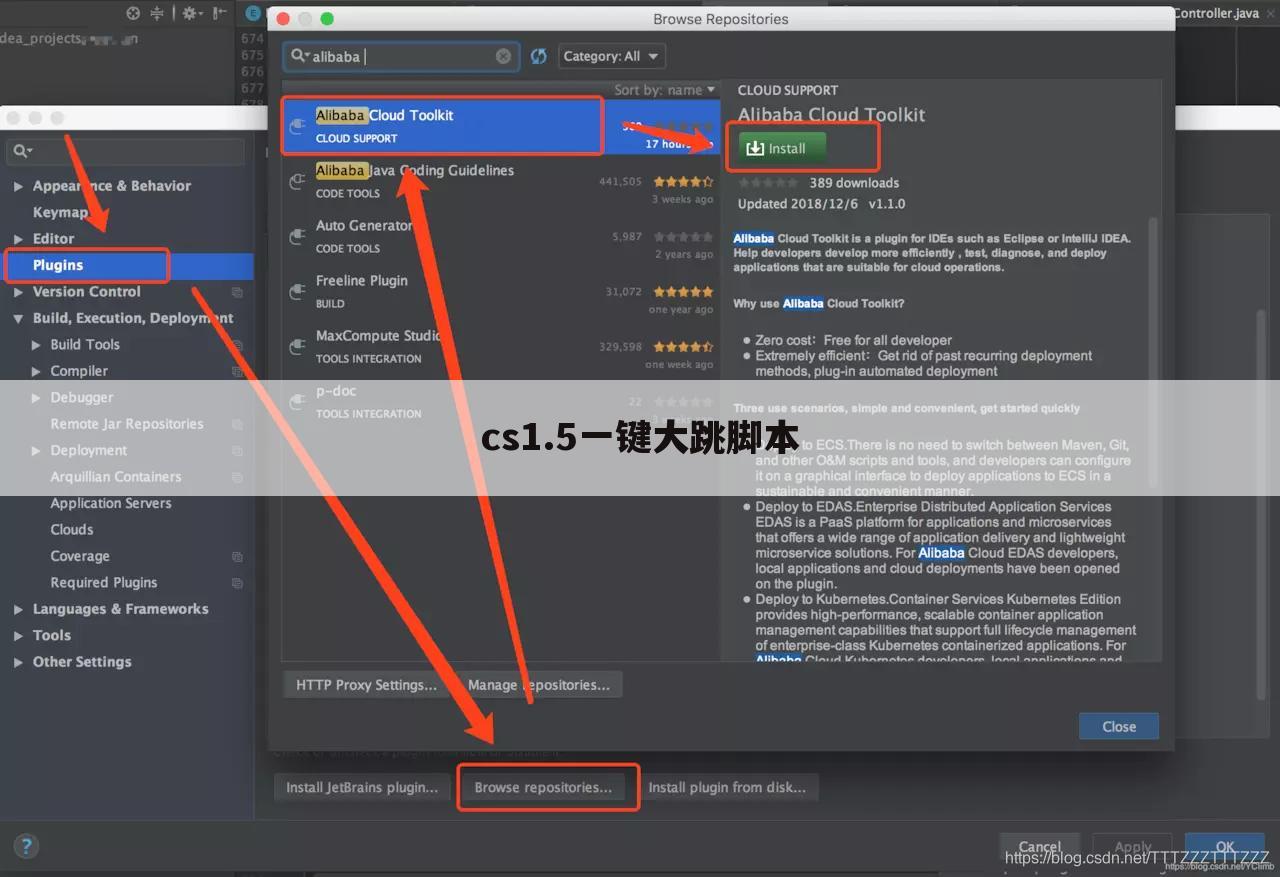
Task: Click the scroll-from-source target icon in IDE toolbar
Action: tap(133, 13)
